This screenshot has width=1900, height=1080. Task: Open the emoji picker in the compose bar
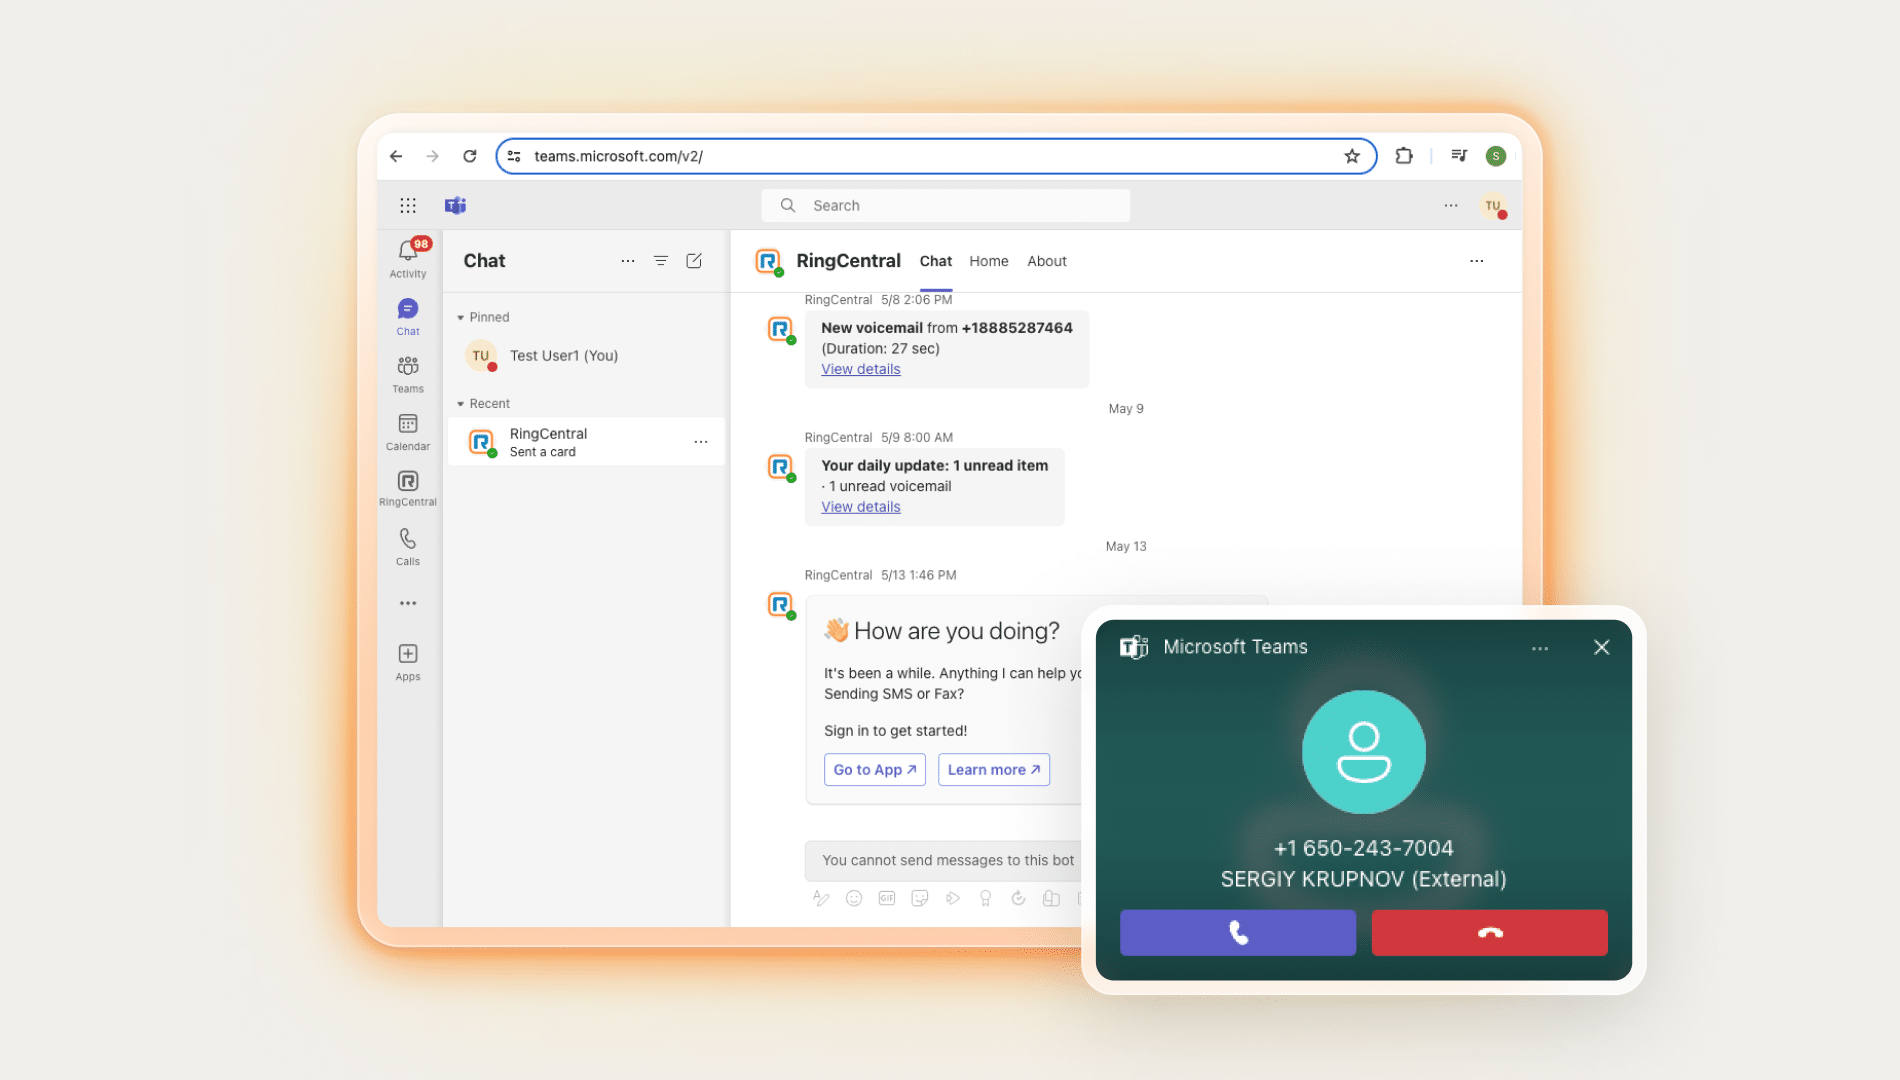[853, 898]
